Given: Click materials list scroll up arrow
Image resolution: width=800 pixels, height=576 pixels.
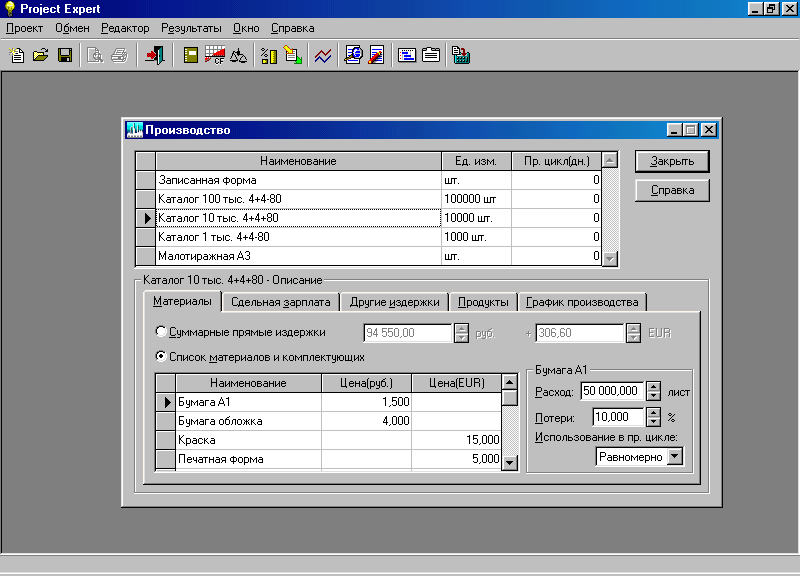Looking at the screenshot, I should pos(510,382).
